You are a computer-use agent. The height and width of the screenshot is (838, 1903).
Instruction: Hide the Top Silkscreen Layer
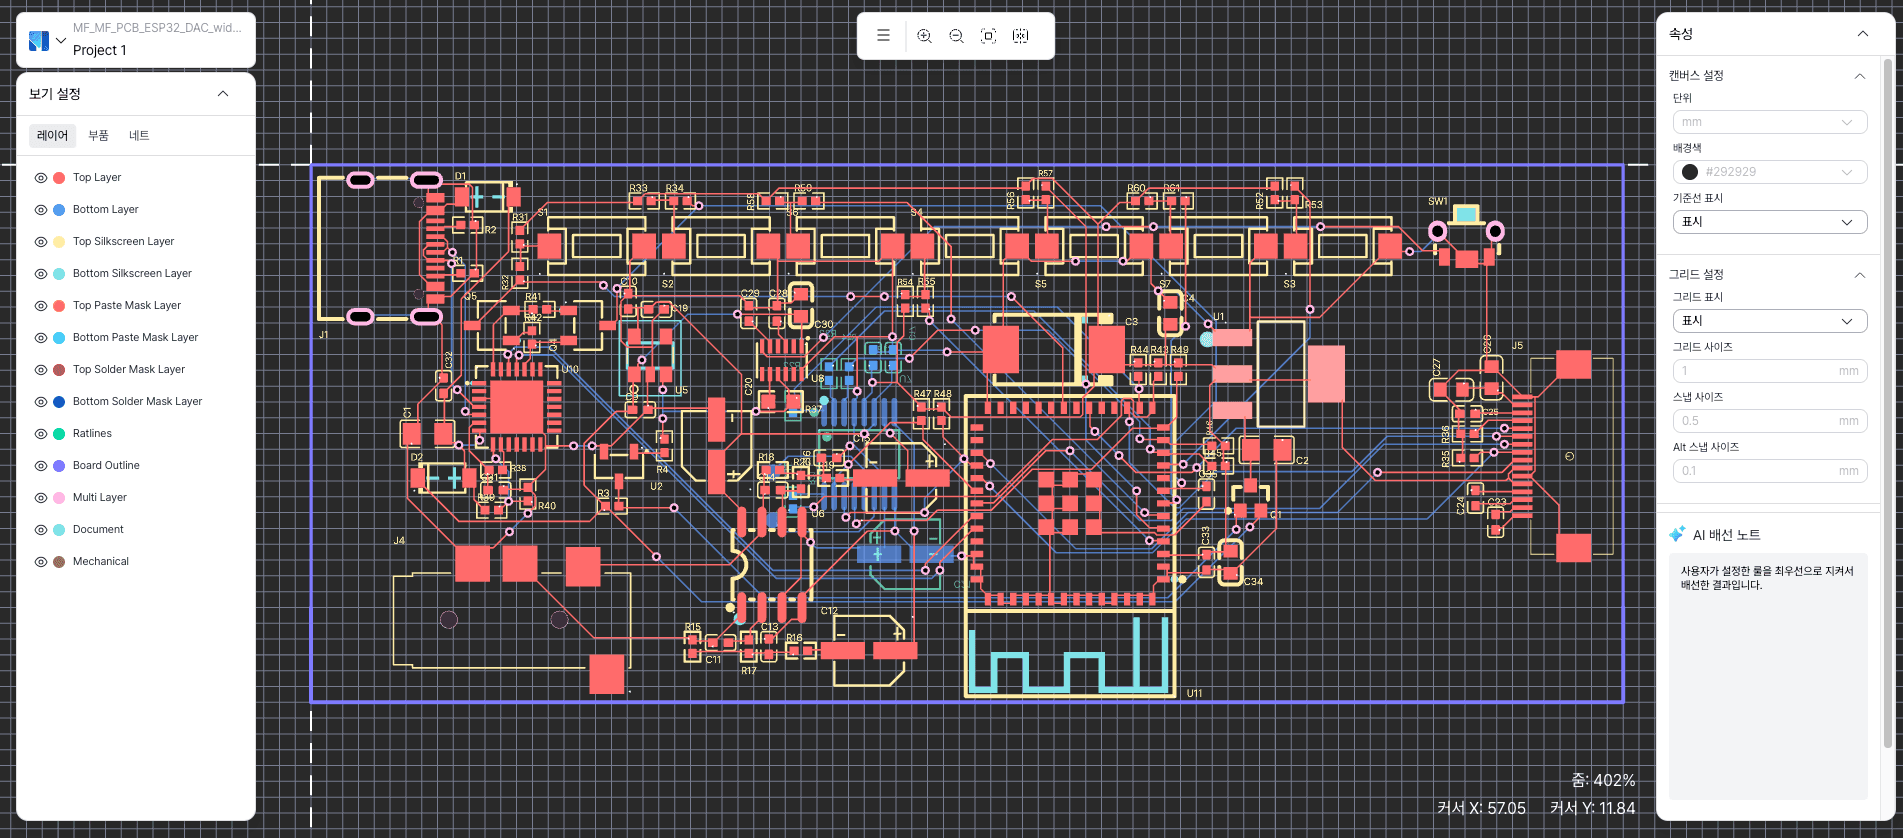[x=41, y=242]
